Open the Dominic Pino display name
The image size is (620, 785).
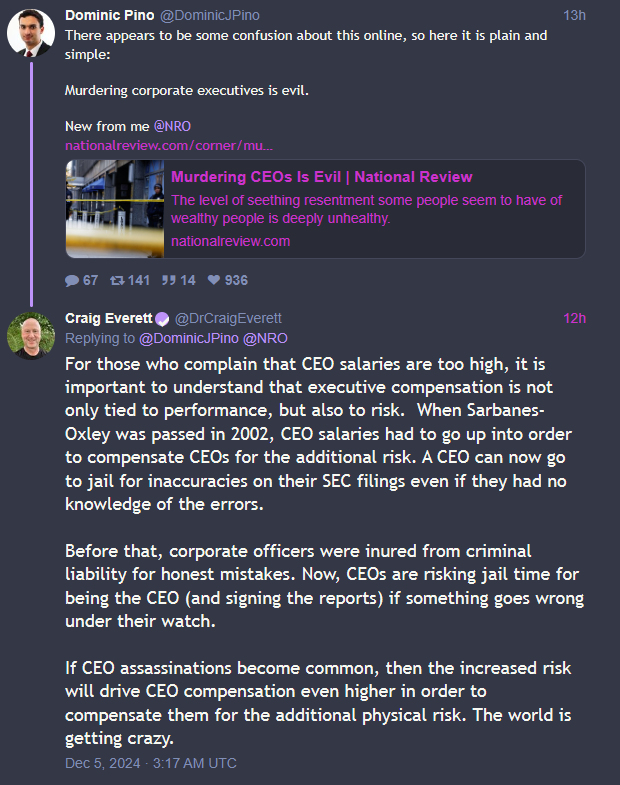point(110,16)
